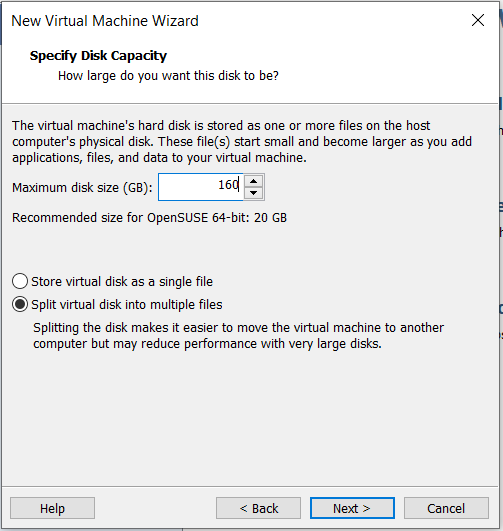Select Store virtual disk as a single file radio
This screenshot has height=531, width=503.
click(20, 281)
